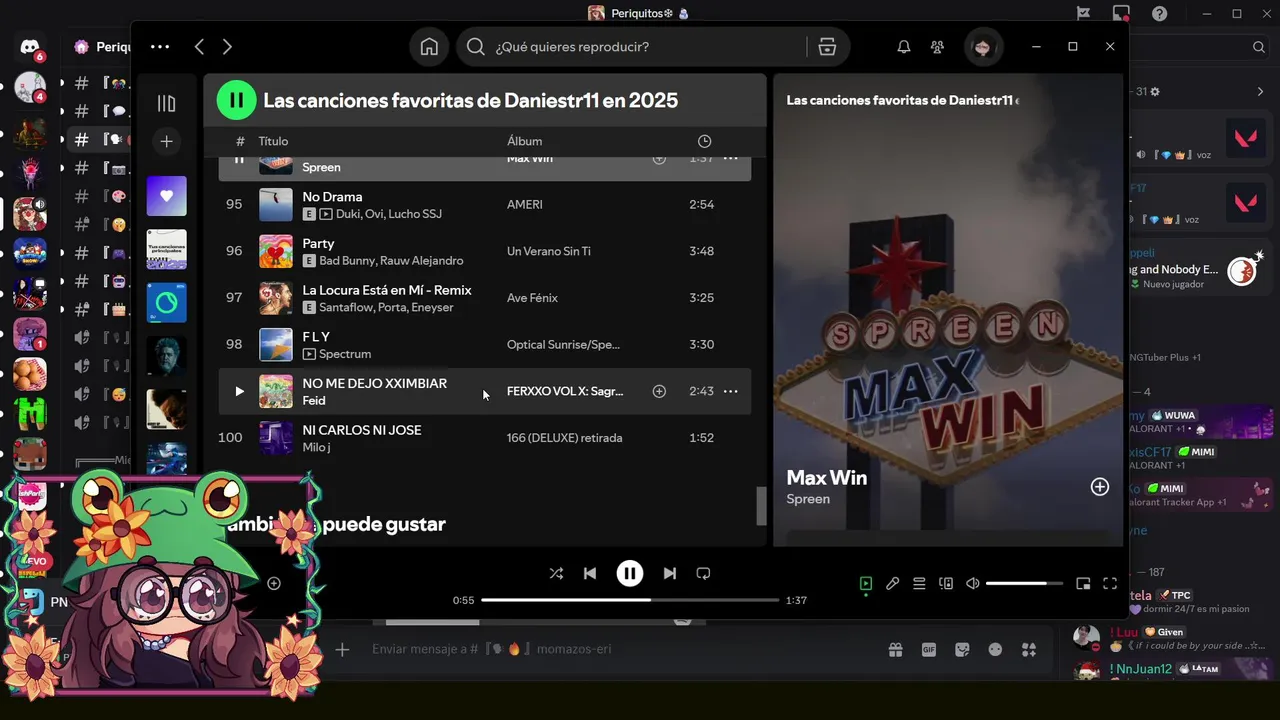The image size is (1280, 720).
Task: Toggle repeat mode
Action: pos(703,573)
